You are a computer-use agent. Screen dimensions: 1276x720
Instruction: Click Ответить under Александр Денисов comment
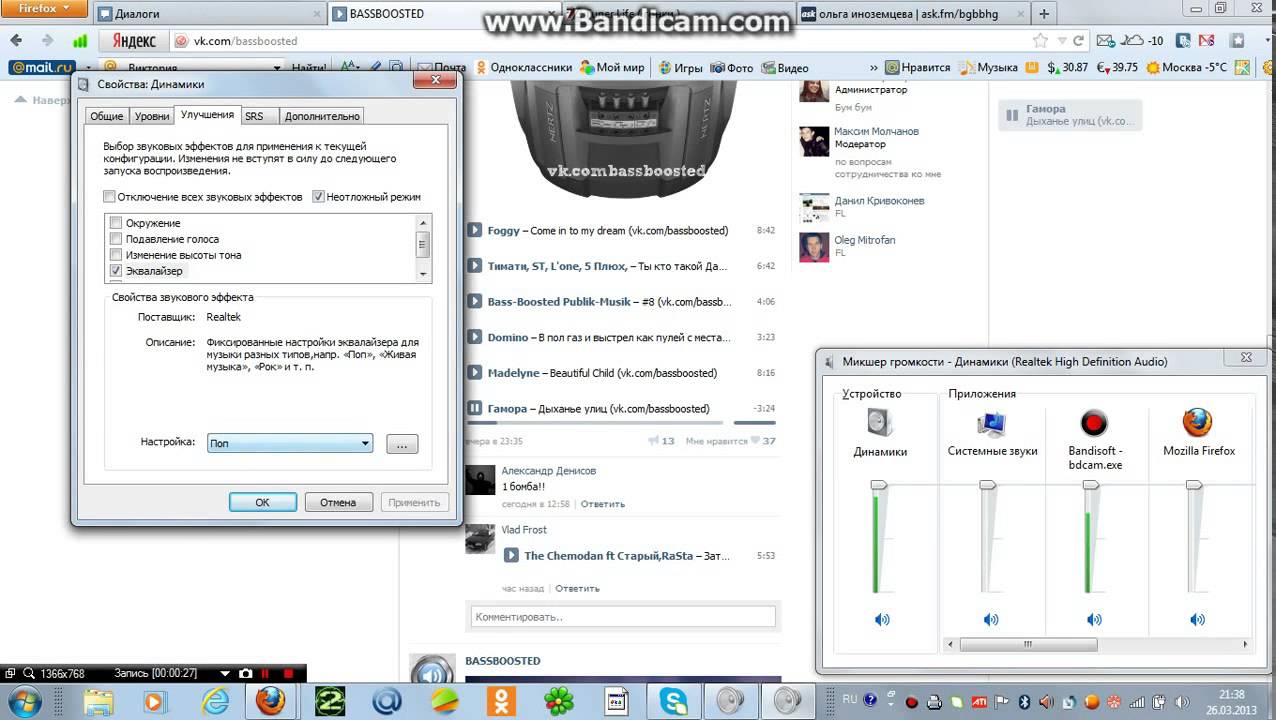(603, 504)
